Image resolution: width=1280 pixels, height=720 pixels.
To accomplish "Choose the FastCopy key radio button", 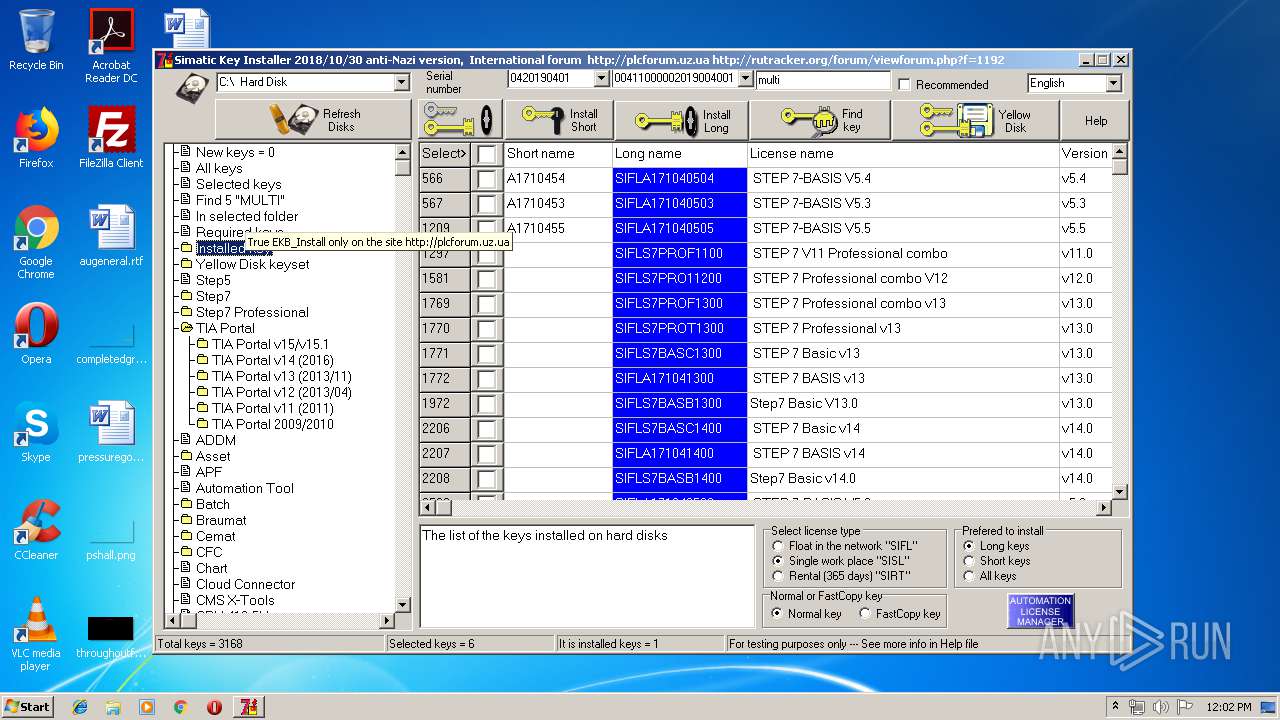I will 865,614.
